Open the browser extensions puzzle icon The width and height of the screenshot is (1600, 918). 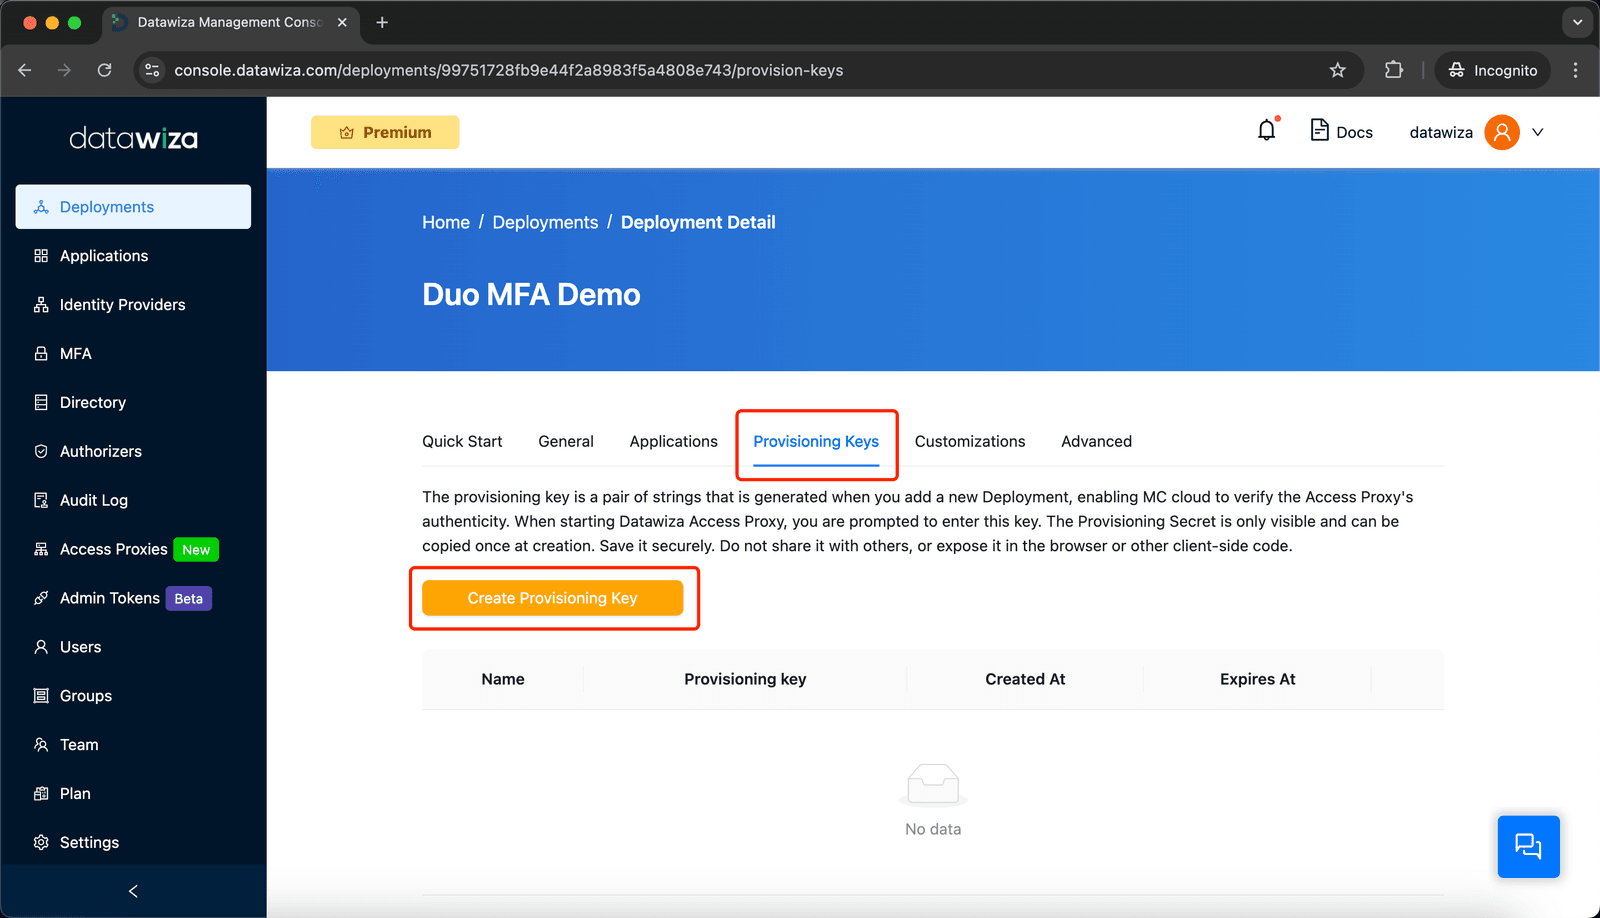tap(1394, 70)
